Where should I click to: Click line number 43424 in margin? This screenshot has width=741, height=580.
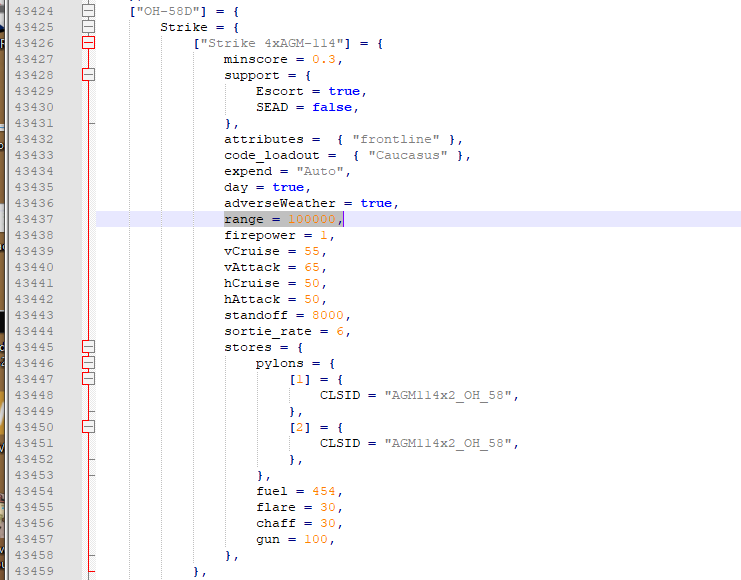pyautogui.click(x=34, y=11)
